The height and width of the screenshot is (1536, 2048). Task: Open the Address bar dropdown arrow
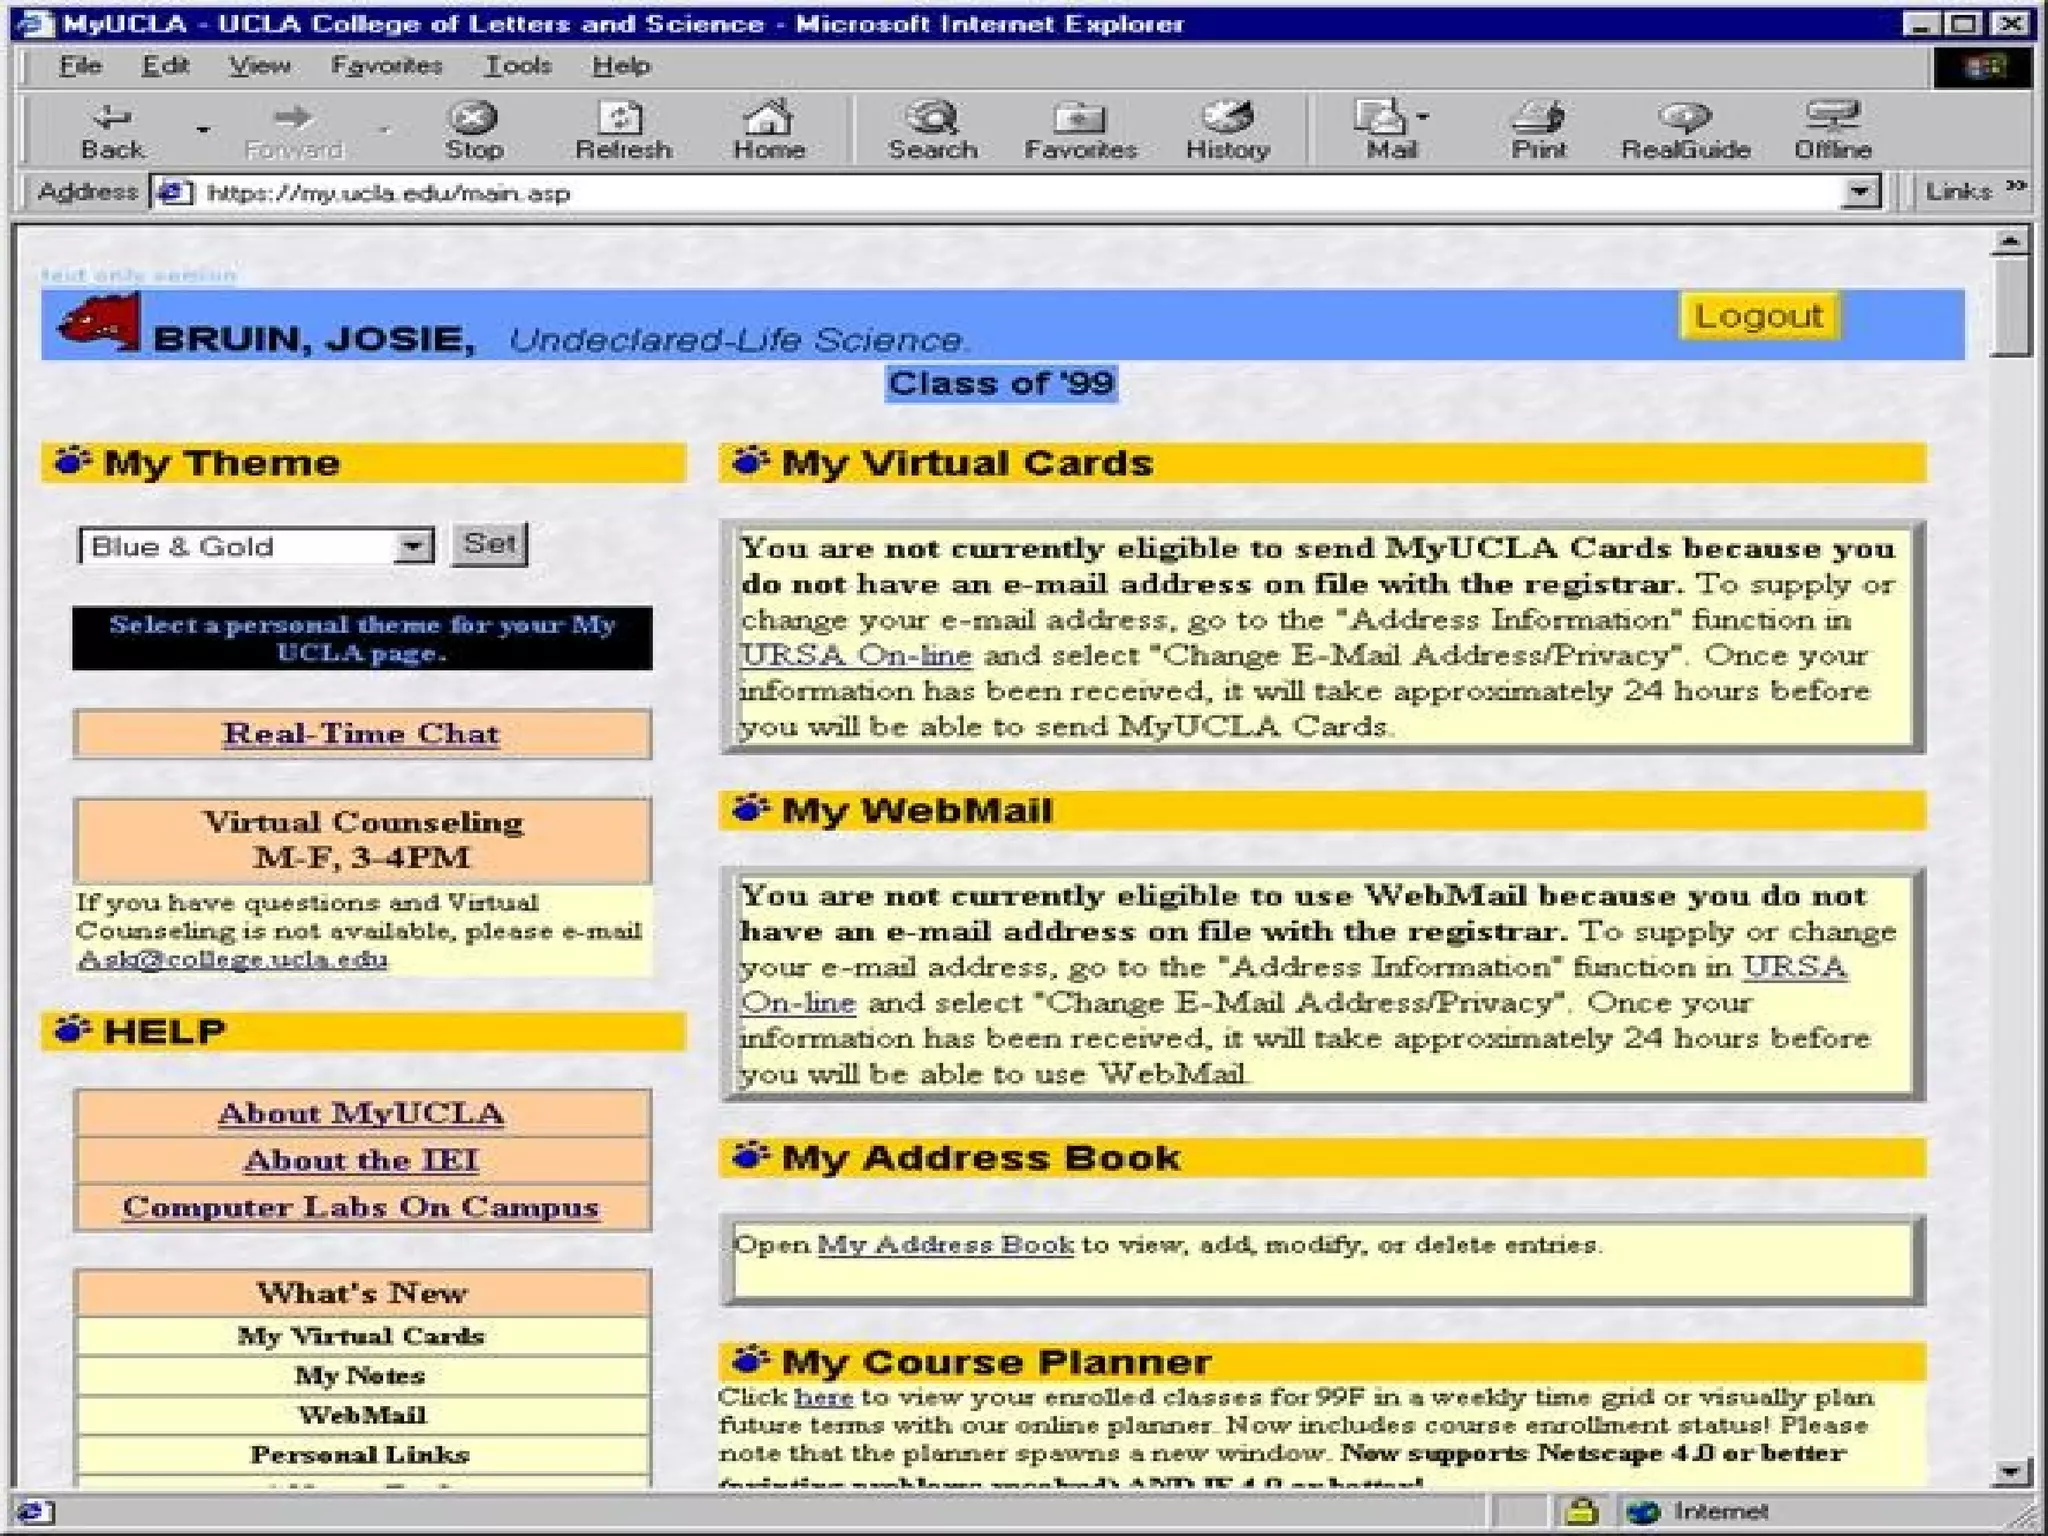1859,191
